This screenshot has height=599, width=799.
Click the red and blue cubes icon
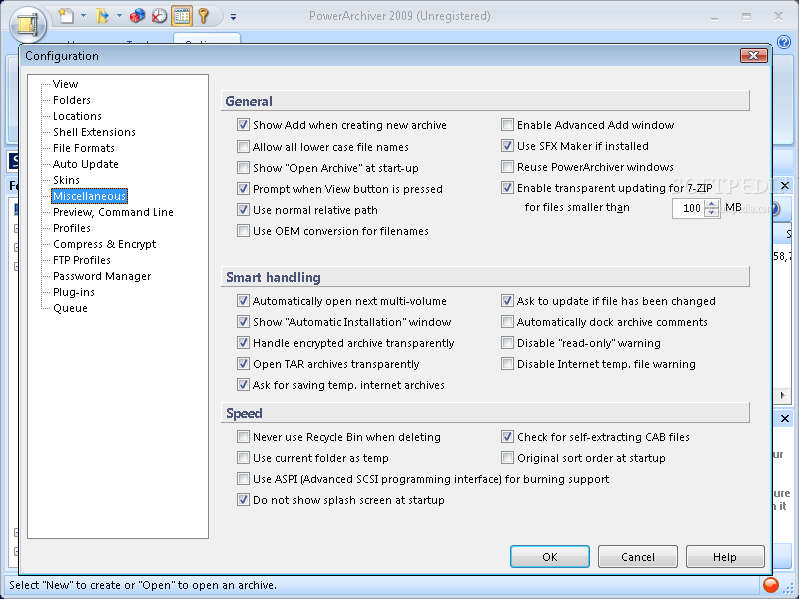[x=137, y=16]
